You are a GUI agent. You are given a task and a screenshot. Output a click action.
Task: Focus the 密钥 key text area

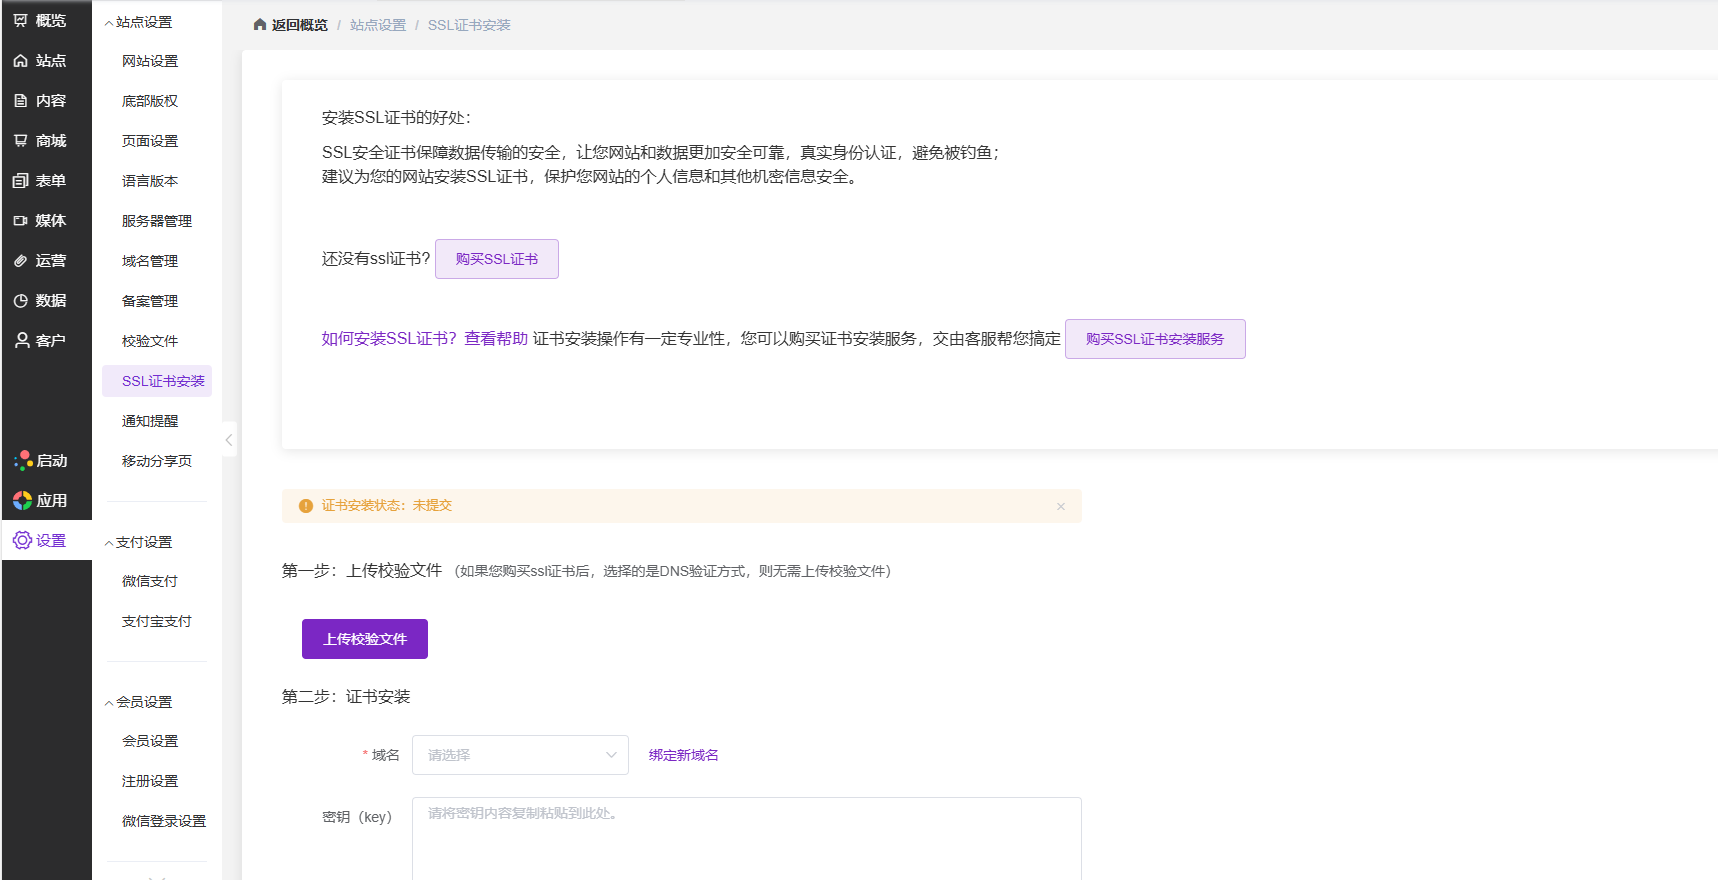pyautogui.click(x=746, y=838)
